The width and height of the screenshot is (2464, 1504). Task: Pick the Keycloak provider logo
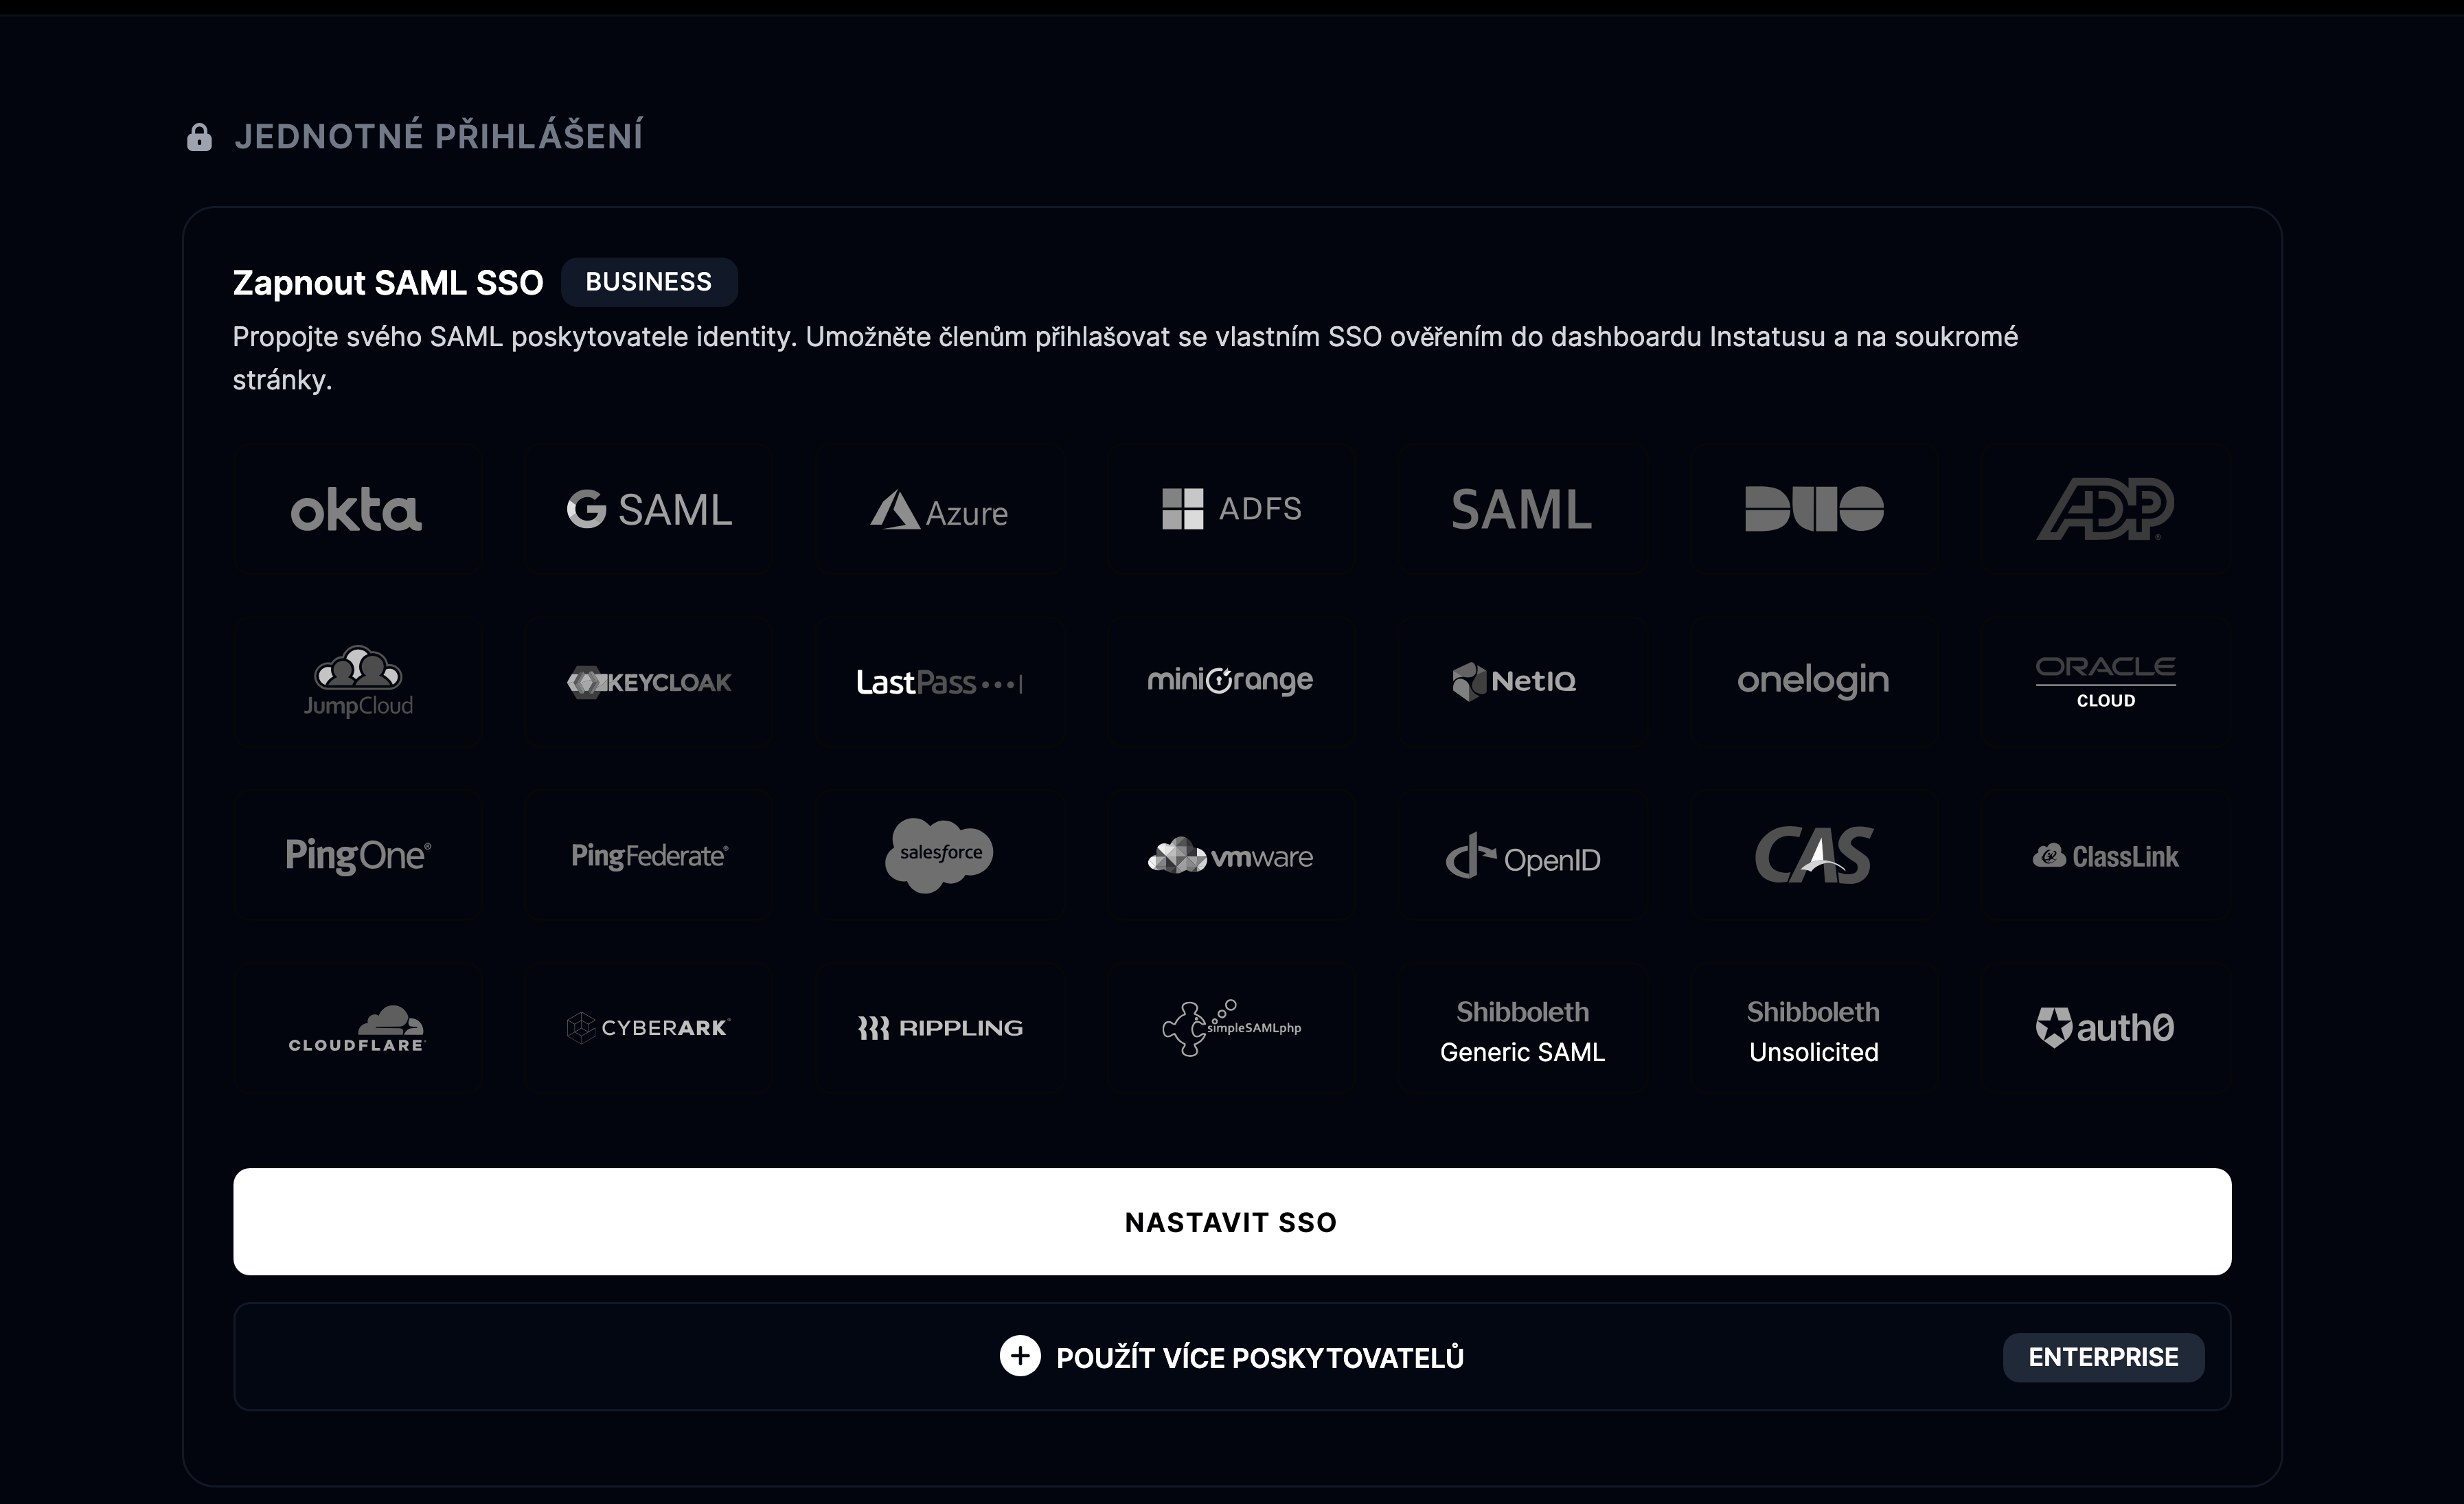pyautogui.click(x=649, y=682)
